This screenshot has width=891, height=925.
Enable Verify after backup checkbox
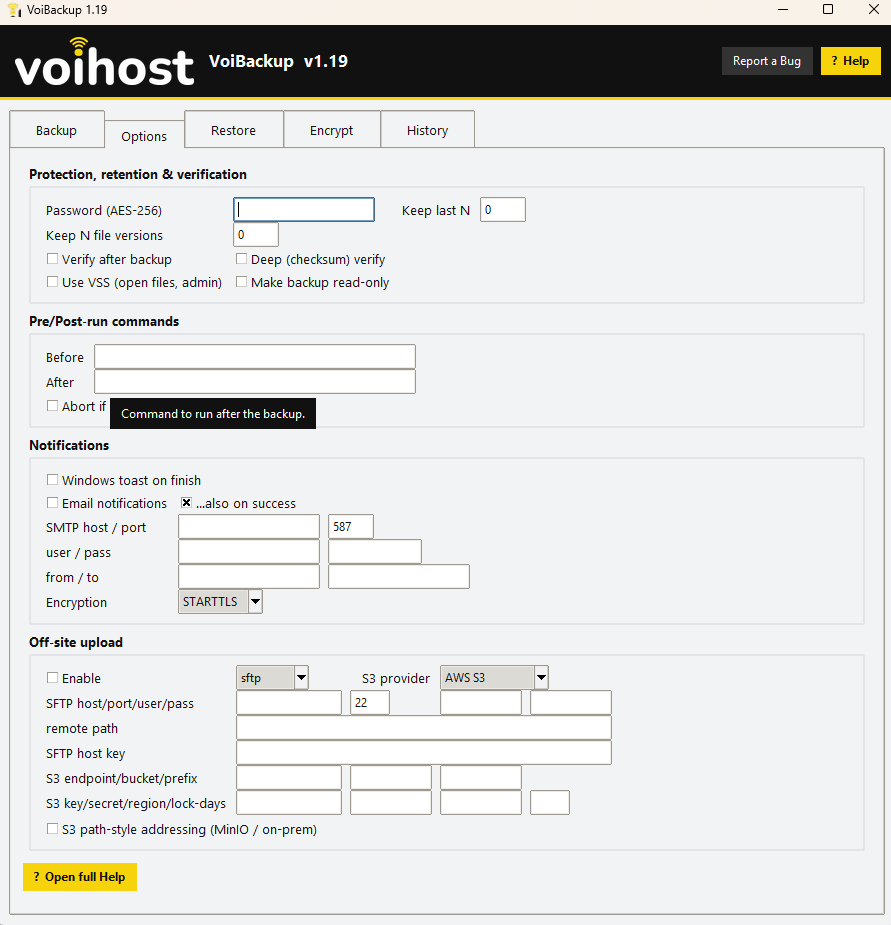(53, 259)
